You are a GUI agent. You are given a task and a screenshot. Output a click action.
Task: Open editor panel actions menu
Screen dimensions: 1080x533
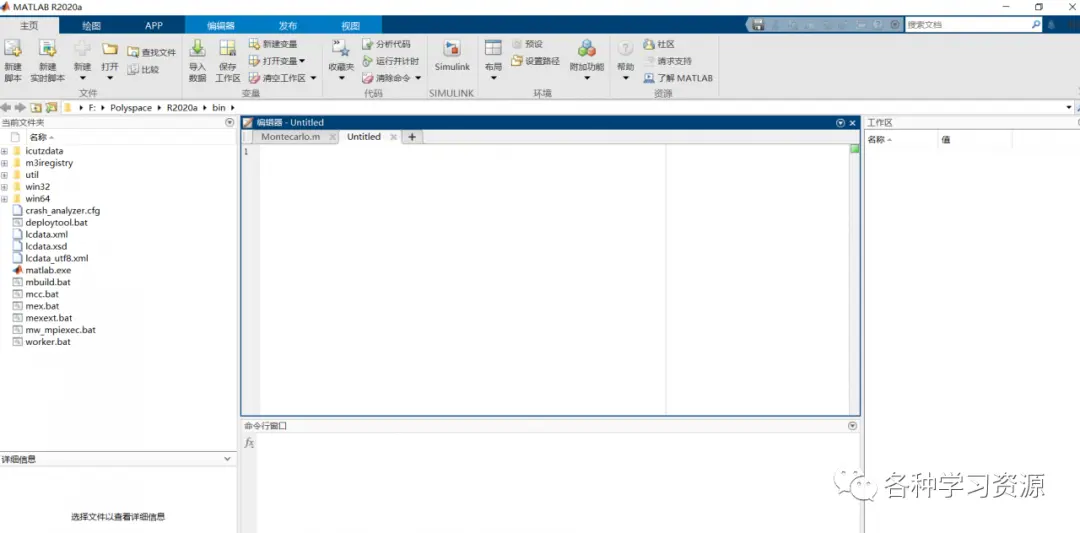click(840, 123)
